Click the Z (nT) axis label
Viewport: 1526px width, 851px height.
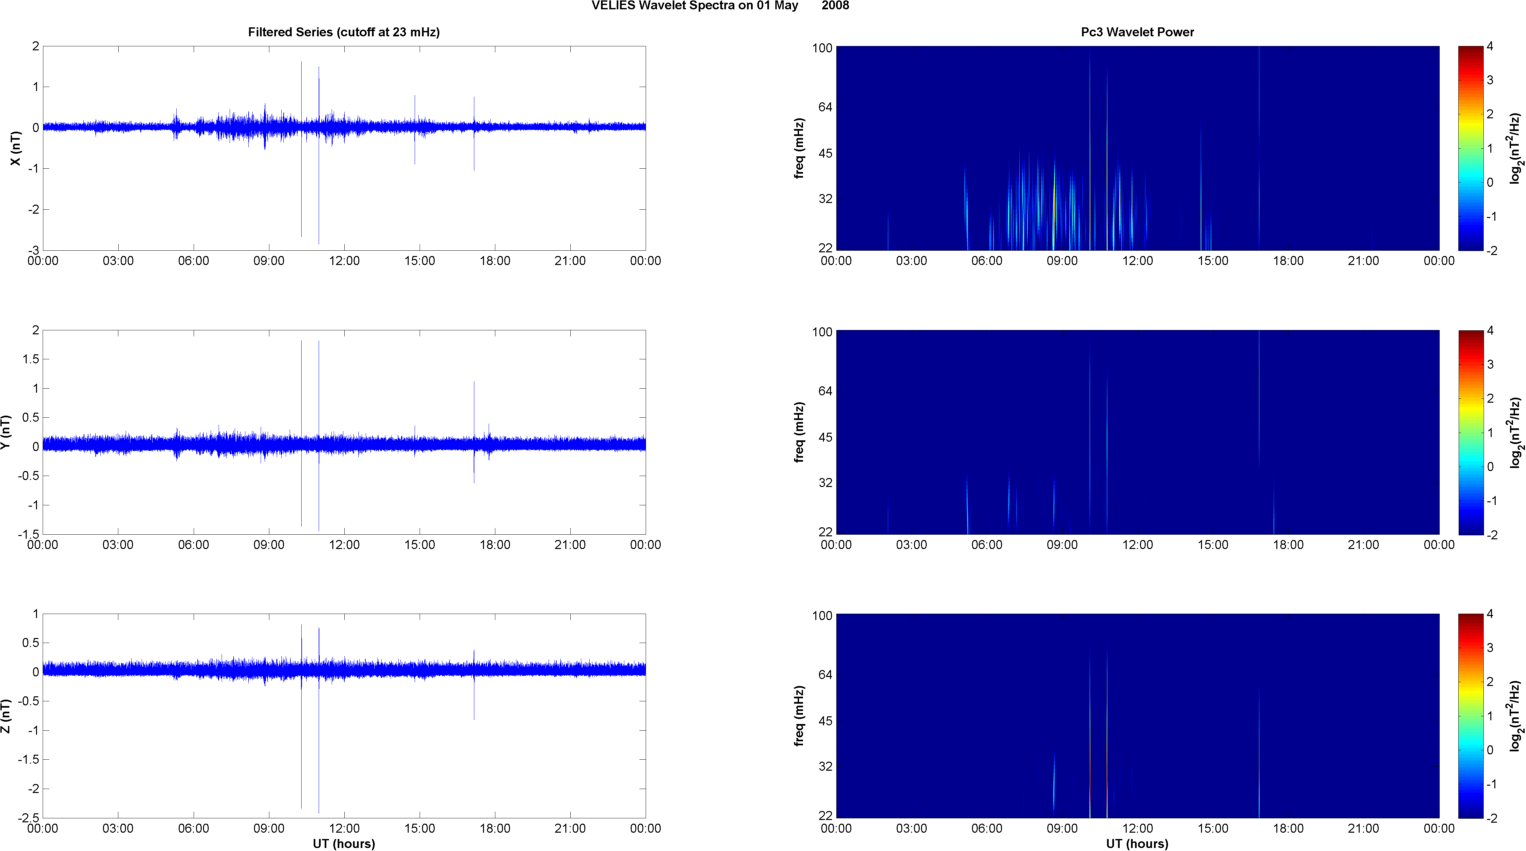pos(6,716)
